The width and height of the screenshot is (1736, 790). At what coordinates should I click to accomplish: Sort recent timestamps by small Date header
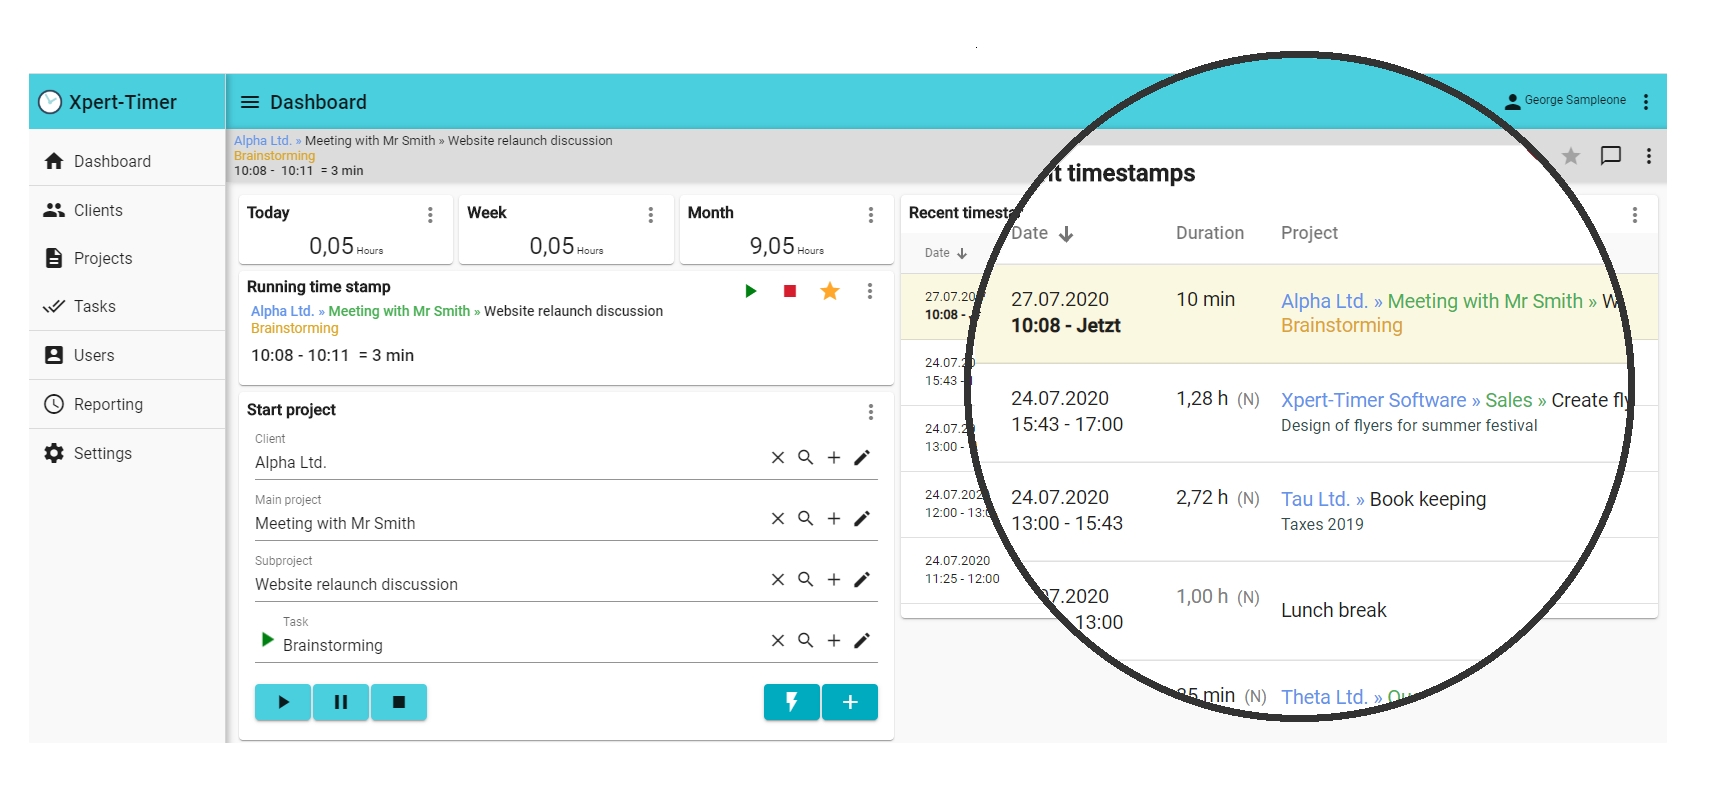946,253
